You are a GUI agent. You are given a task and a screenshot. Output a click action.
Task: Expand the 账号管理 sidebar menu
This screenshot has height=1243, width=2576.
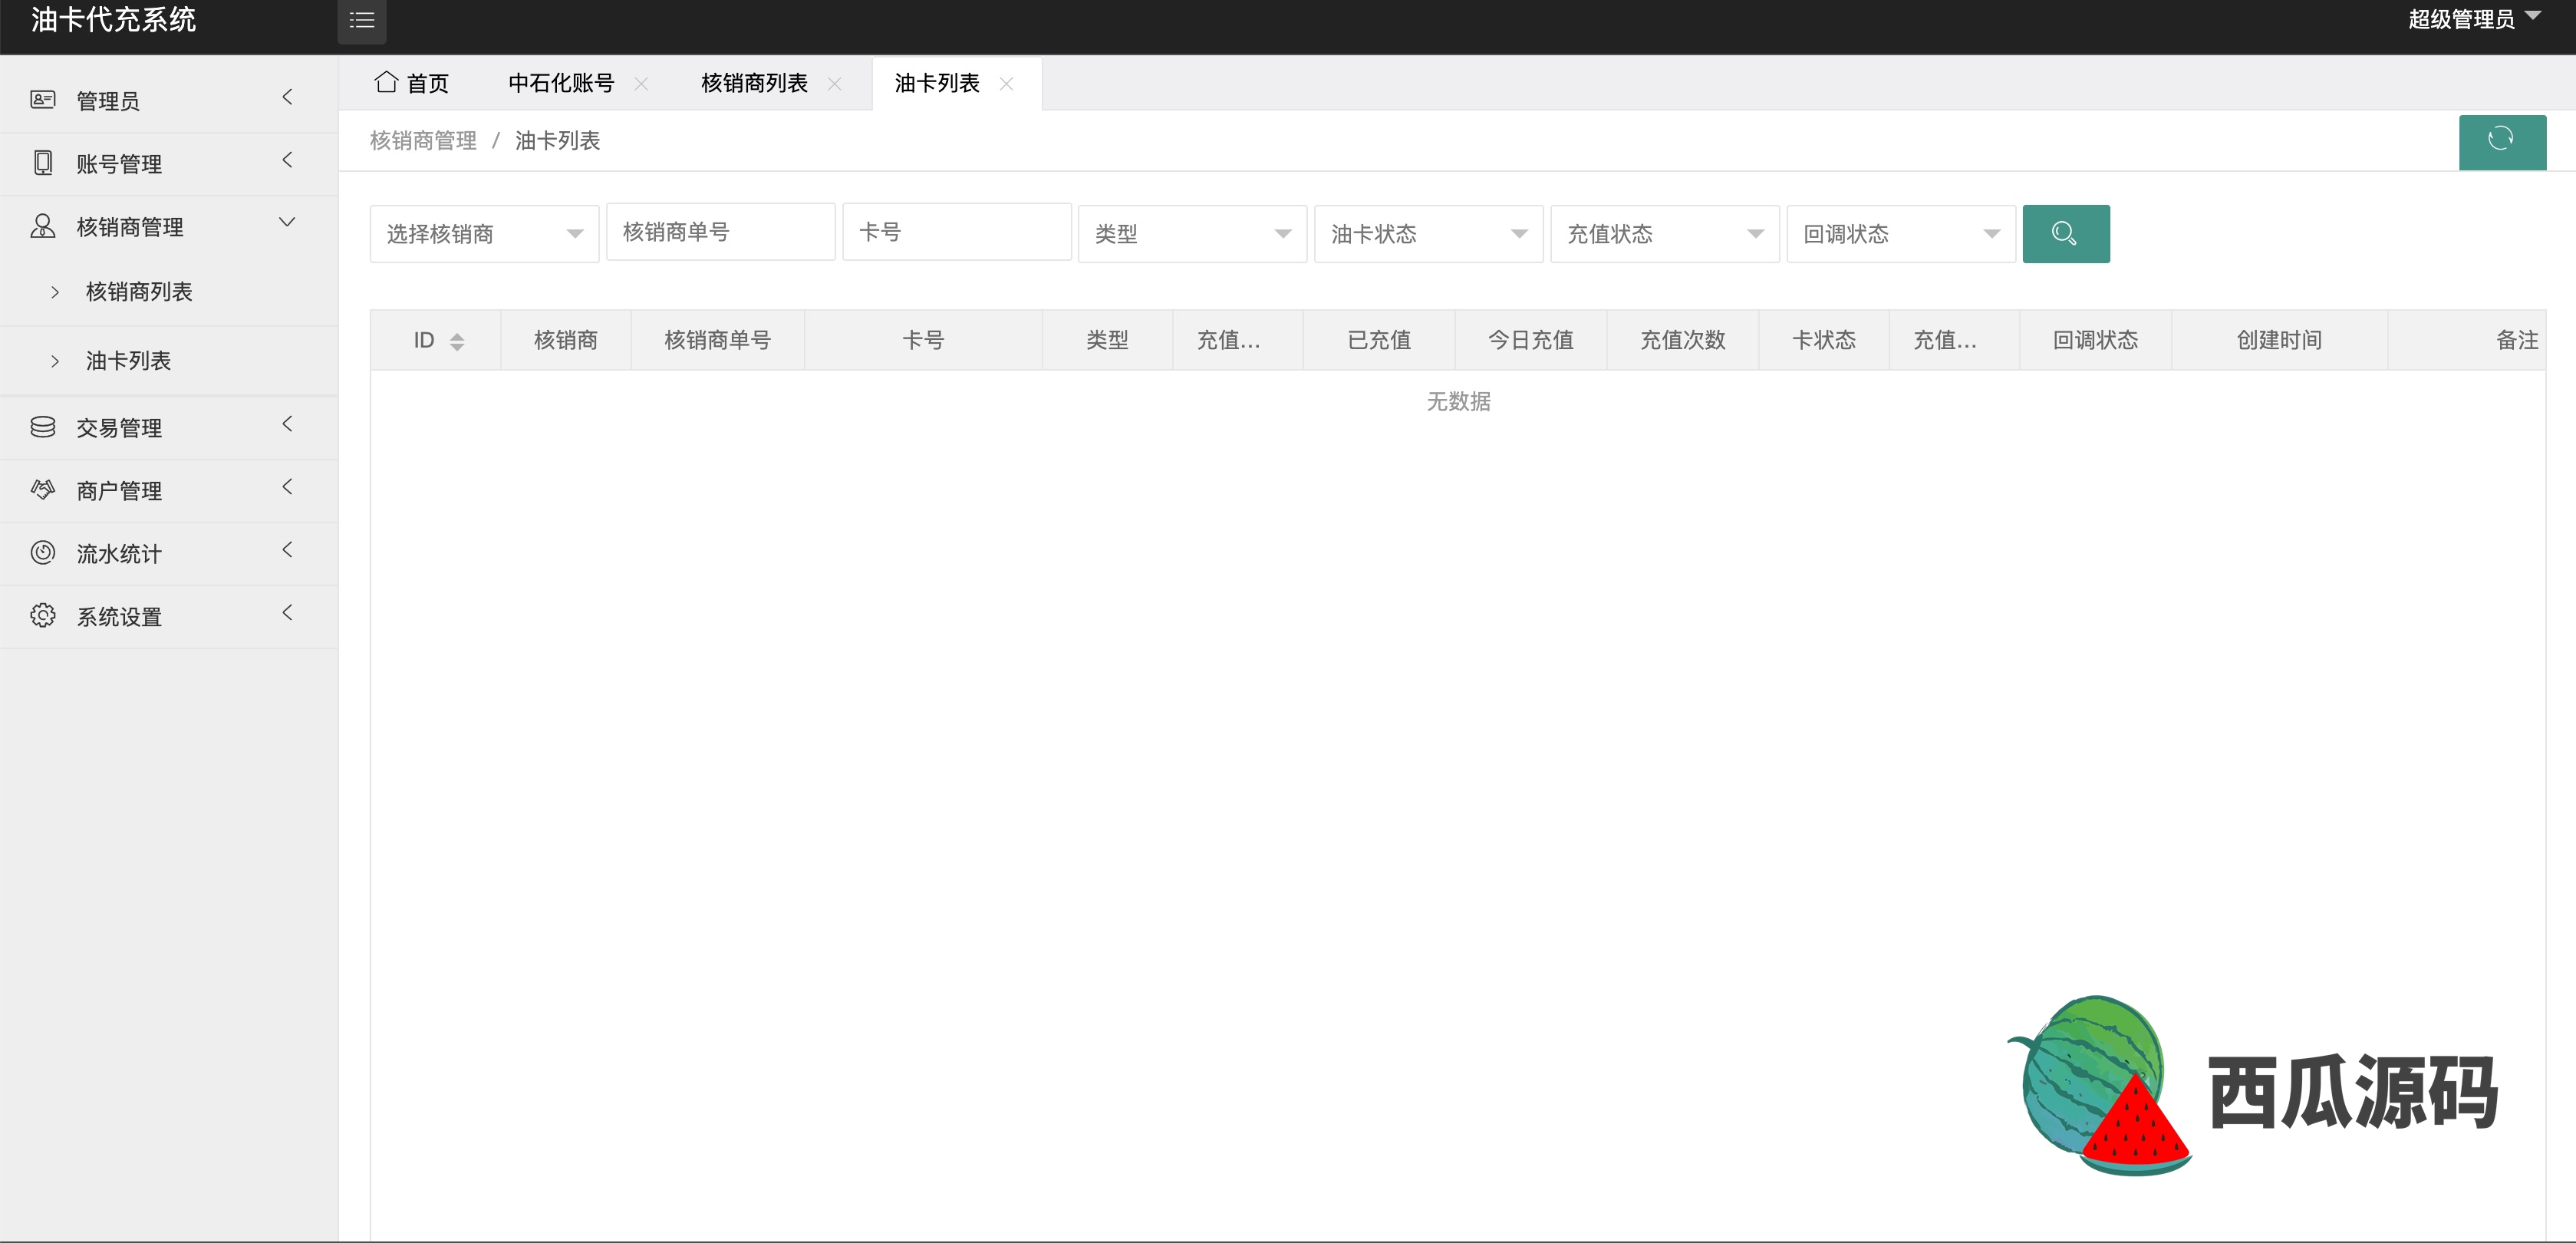pyautogui.click(x=169, y=163)
